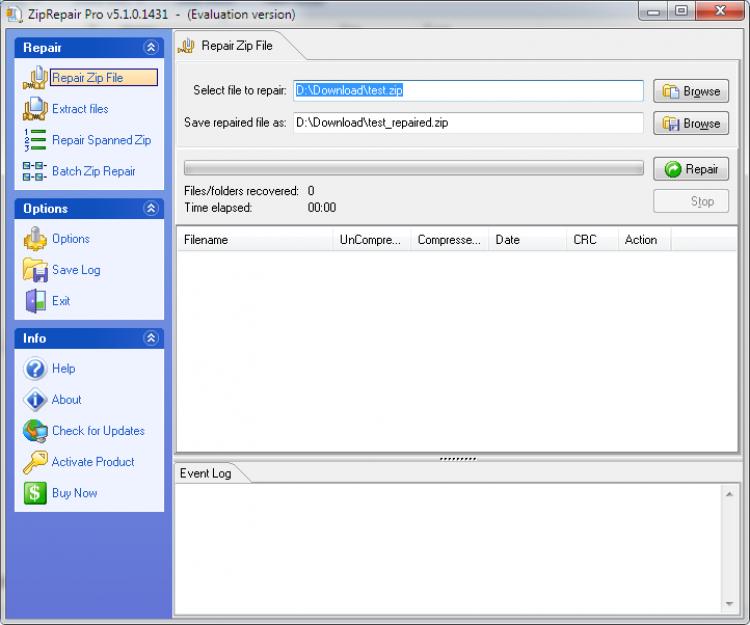Image resolution: width=750 pixels, height=625 pixels.
Task: Click the Save Log folder-disk icon
Action: pos(35,270)
